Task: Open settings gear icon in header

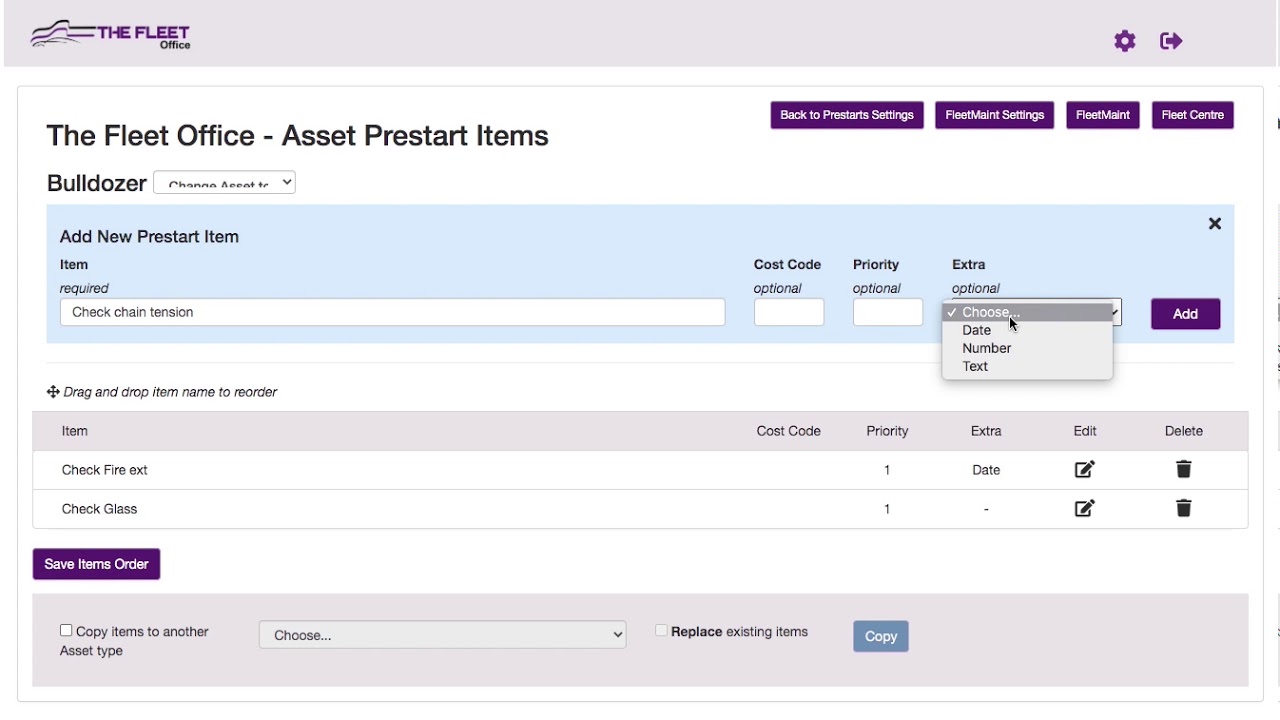Action: (1125, 41)
